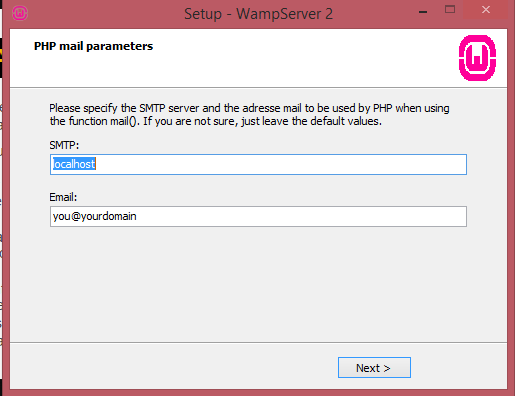The image size is (515, 396).
Task: Click the PHP mail parameters heading
Action: (93, 46)
